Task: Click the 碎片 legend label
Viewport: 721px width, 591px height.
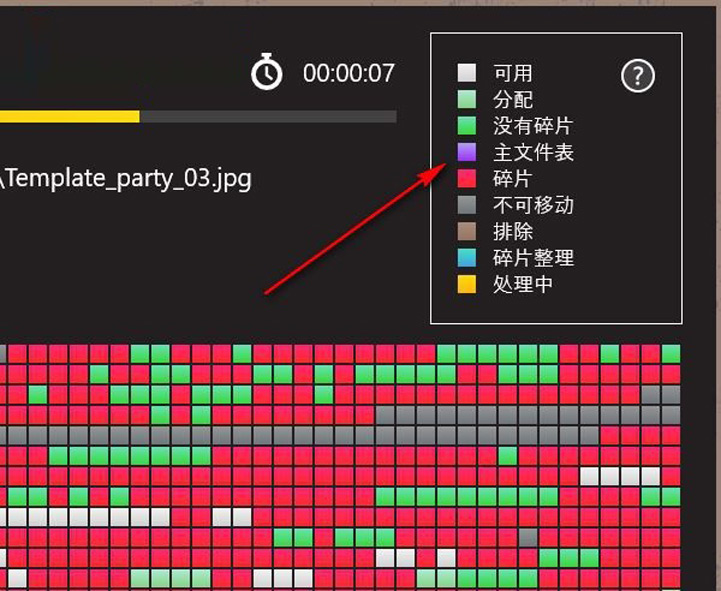Action: (x=513, y=178)
